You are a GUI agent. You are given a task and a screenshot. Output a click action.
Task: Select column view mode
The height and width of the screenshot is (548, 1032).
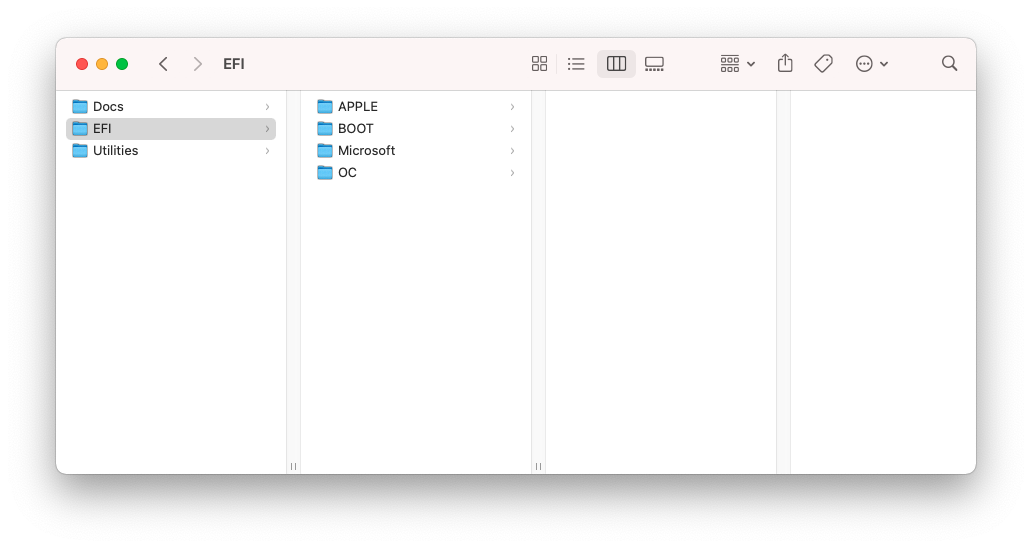pyautogui.click(x=616, y=64)
